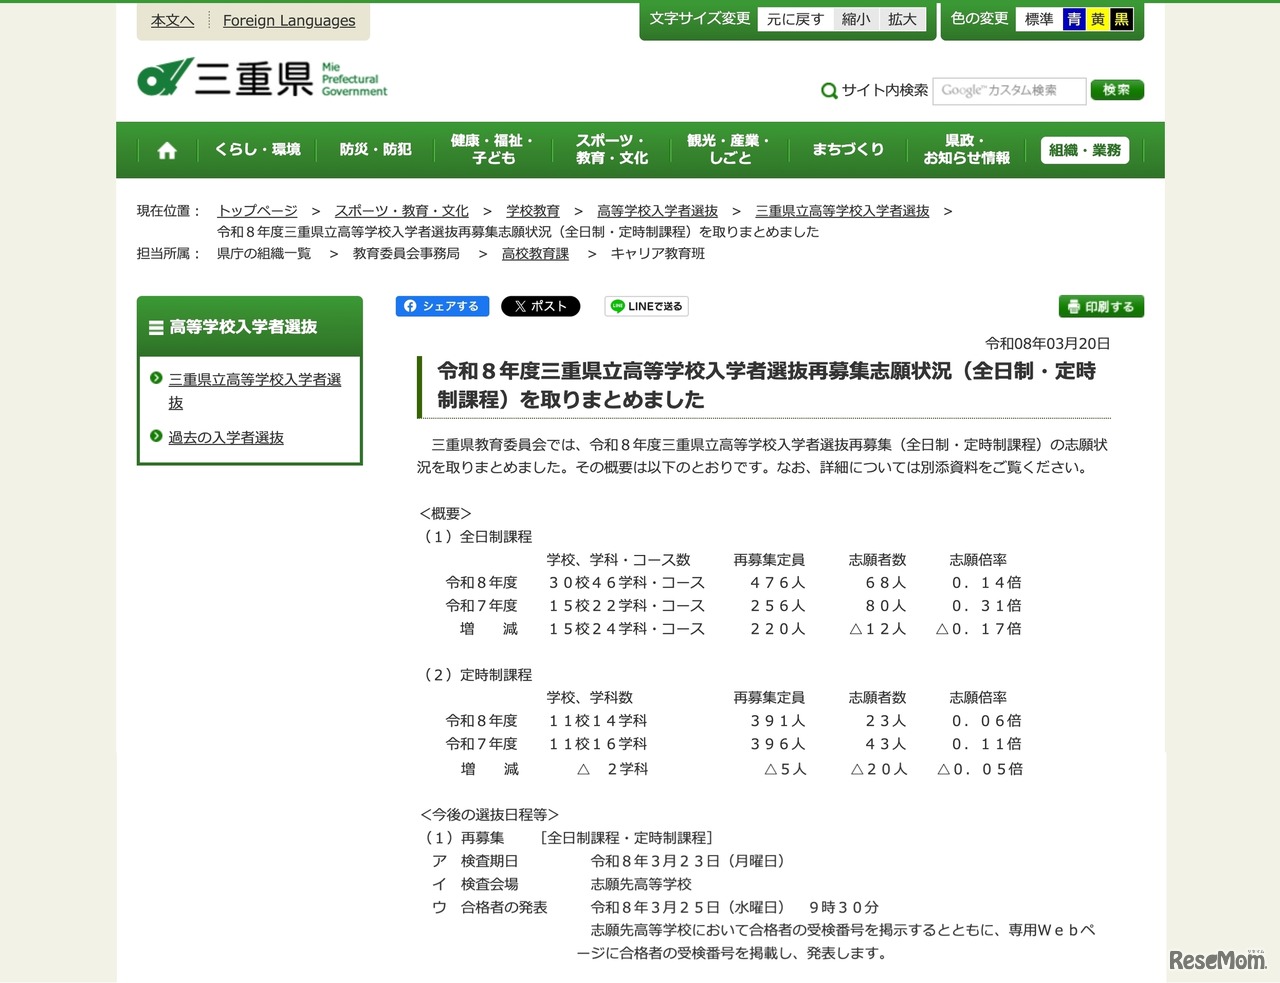Open the 過去の入学者選抜 sidebar link

(x=224, y=437)
